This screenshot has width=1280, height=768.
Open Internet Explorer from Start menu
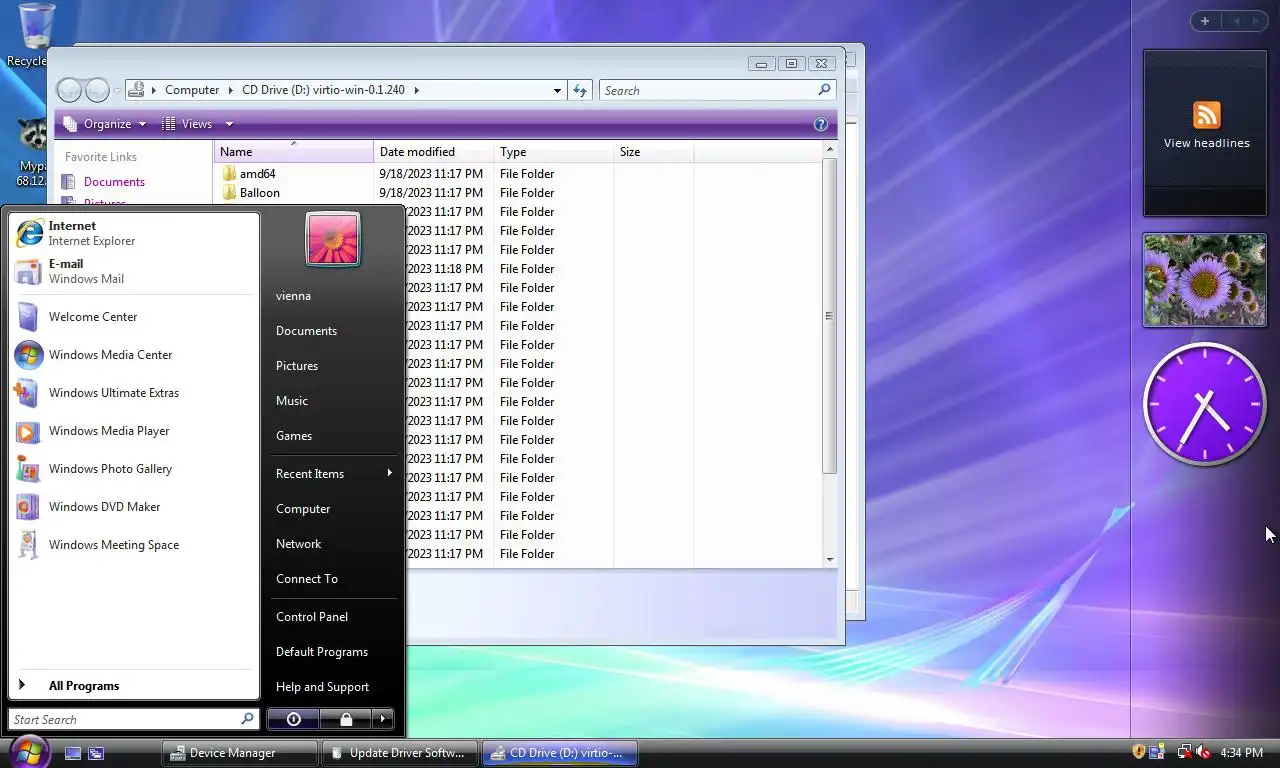133,233
